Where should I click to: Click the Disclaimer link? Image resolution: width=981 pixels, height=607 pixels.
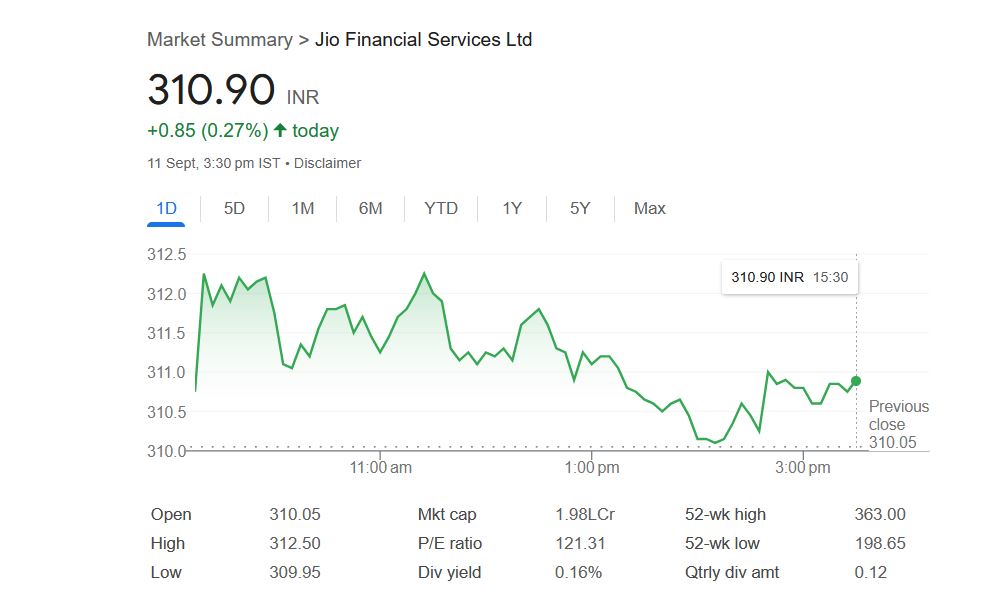[x=328, y=163]
